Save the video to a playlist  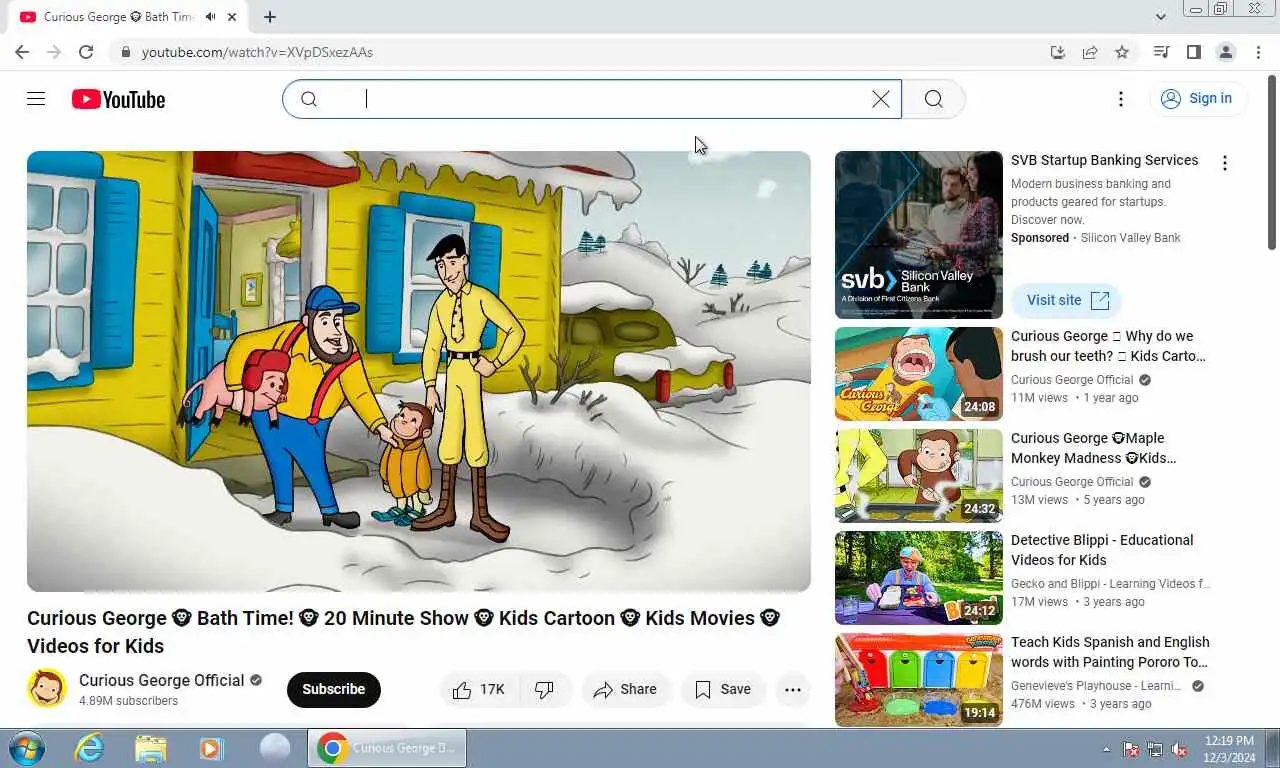(723, 689)
